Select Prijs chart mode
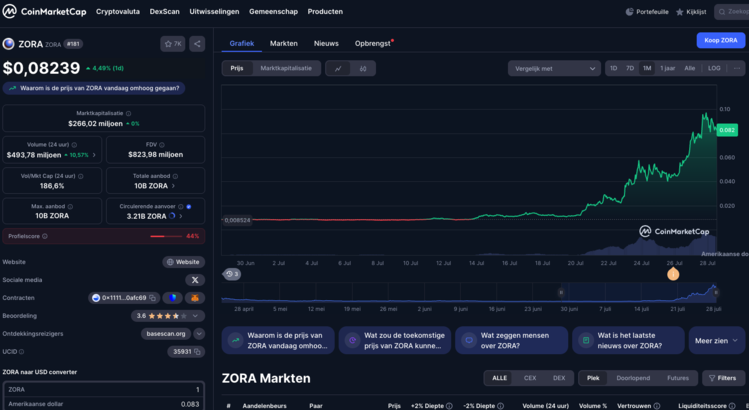 click(237, 68)
